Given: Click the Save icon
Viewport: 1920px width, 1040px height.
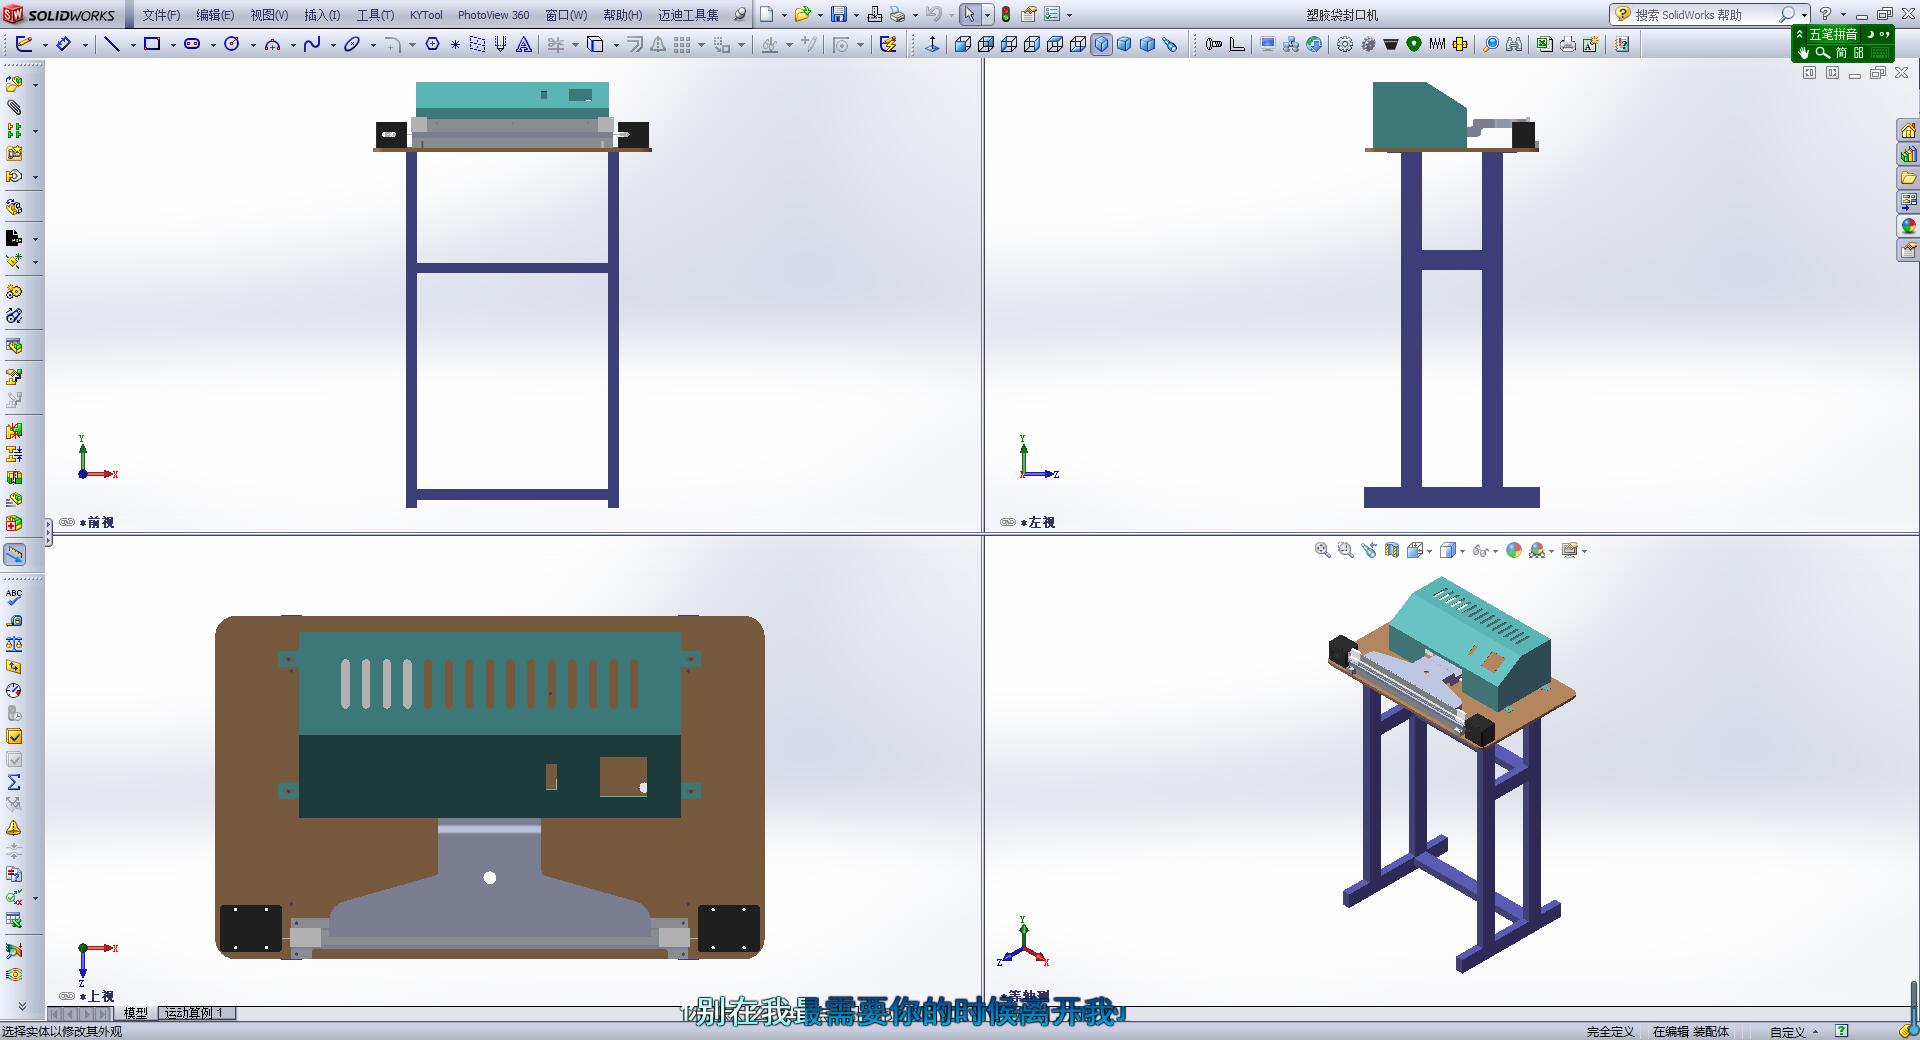Looking at the screenshot, I should pos(839,15).
